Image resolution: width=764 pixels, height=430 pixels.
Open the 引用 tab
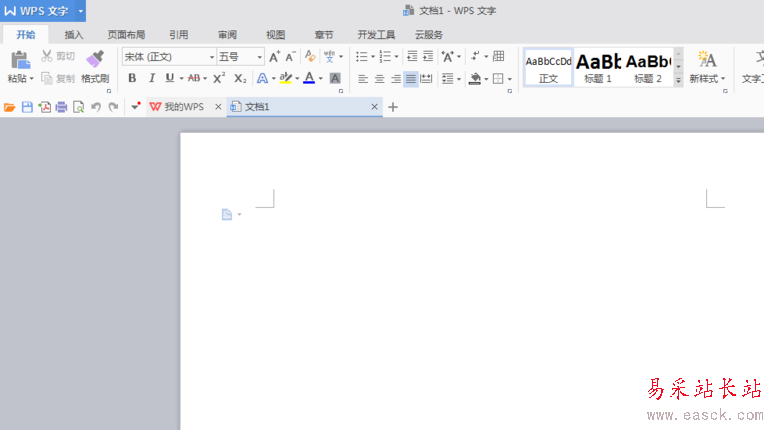(178, 35)
